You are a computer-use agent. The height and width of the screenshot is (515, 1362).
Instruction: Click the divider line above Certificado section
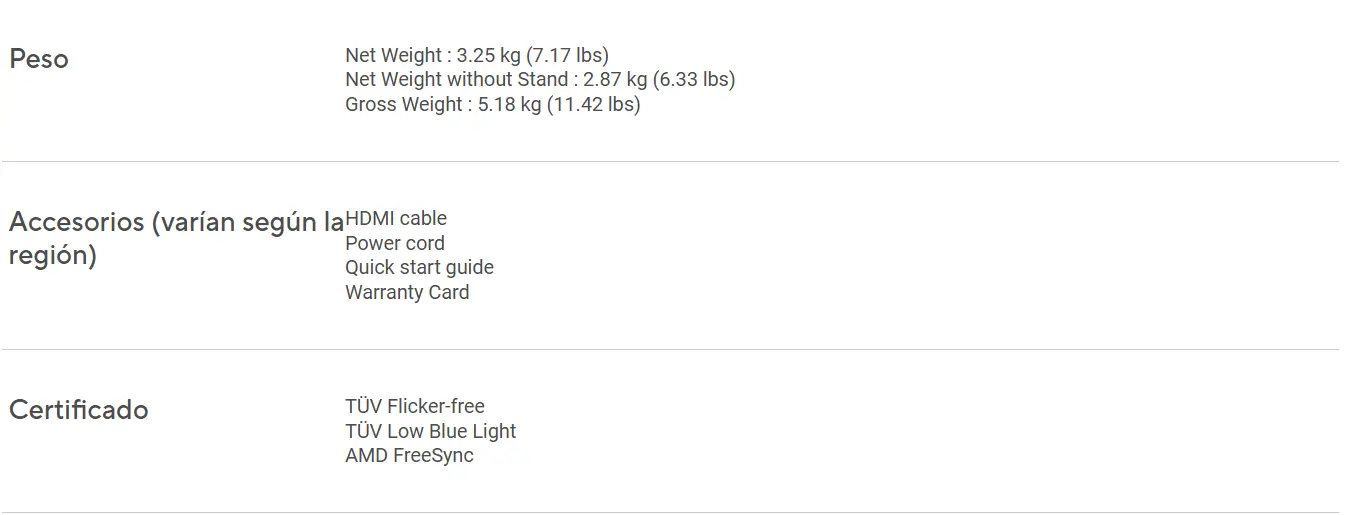pos(670,349)
